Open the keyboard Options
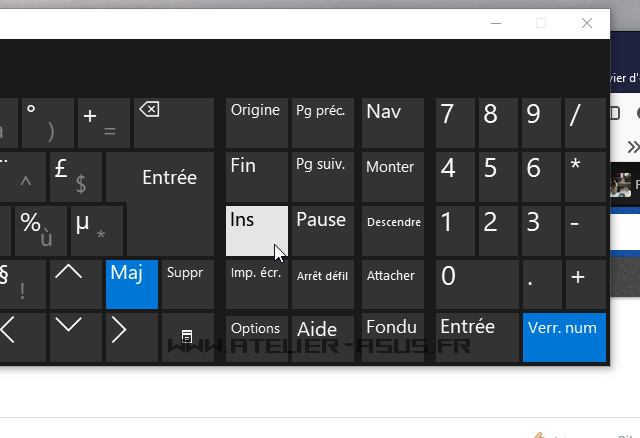 [x=256, y=337]
